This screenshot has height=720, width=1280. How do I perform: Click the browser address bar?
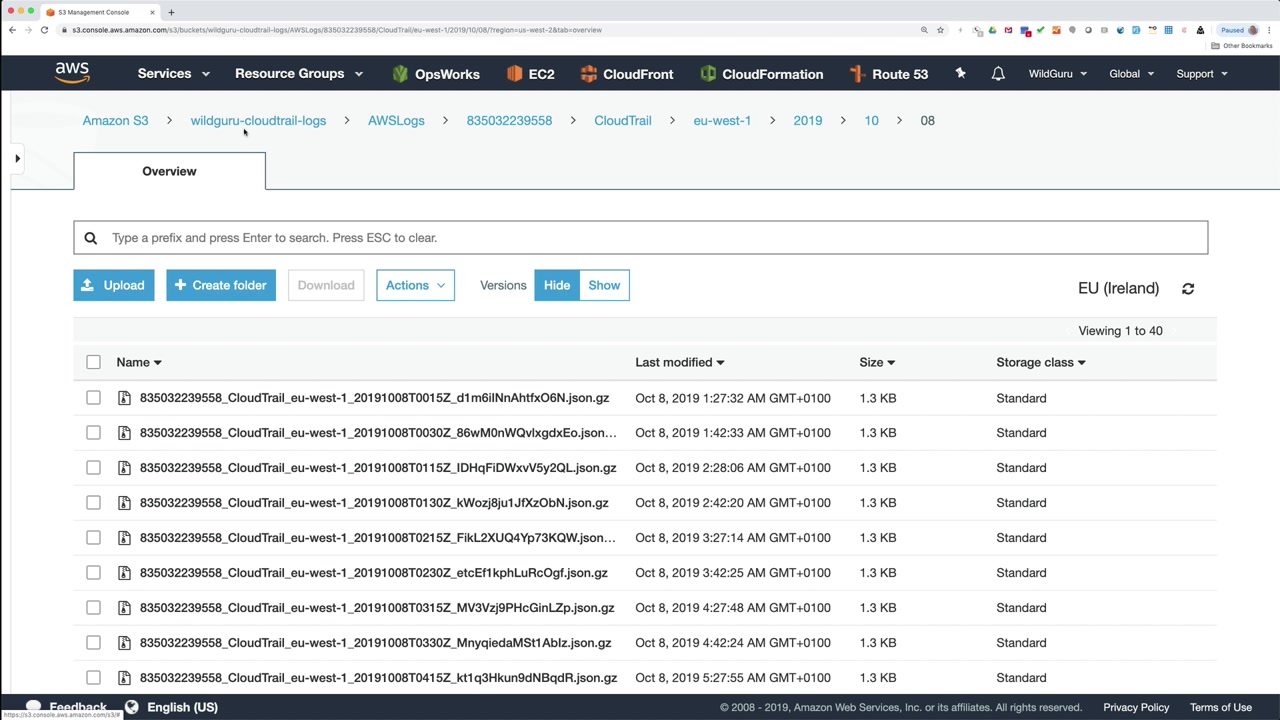click(490, 30)
